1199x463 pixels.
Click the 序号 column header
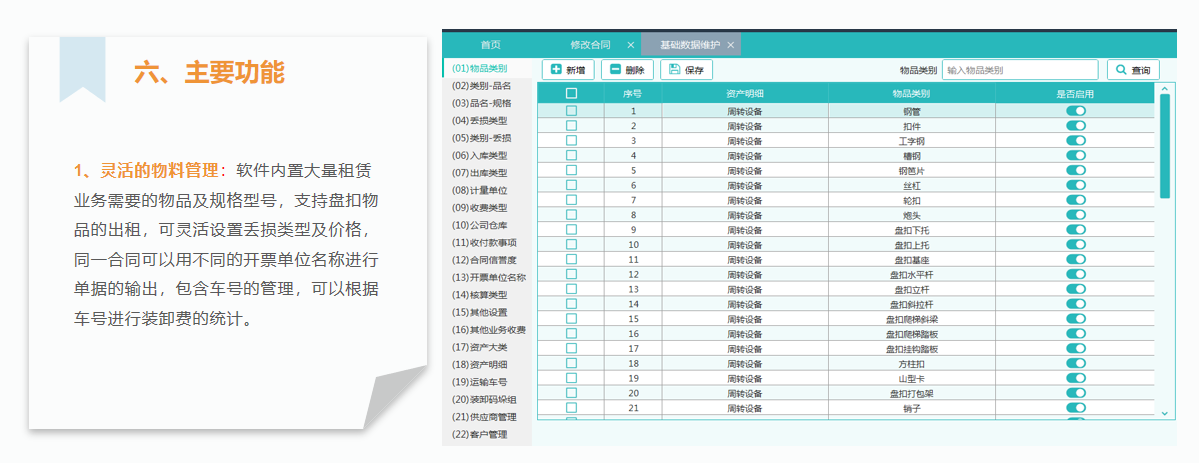click(x=632, y=93)
